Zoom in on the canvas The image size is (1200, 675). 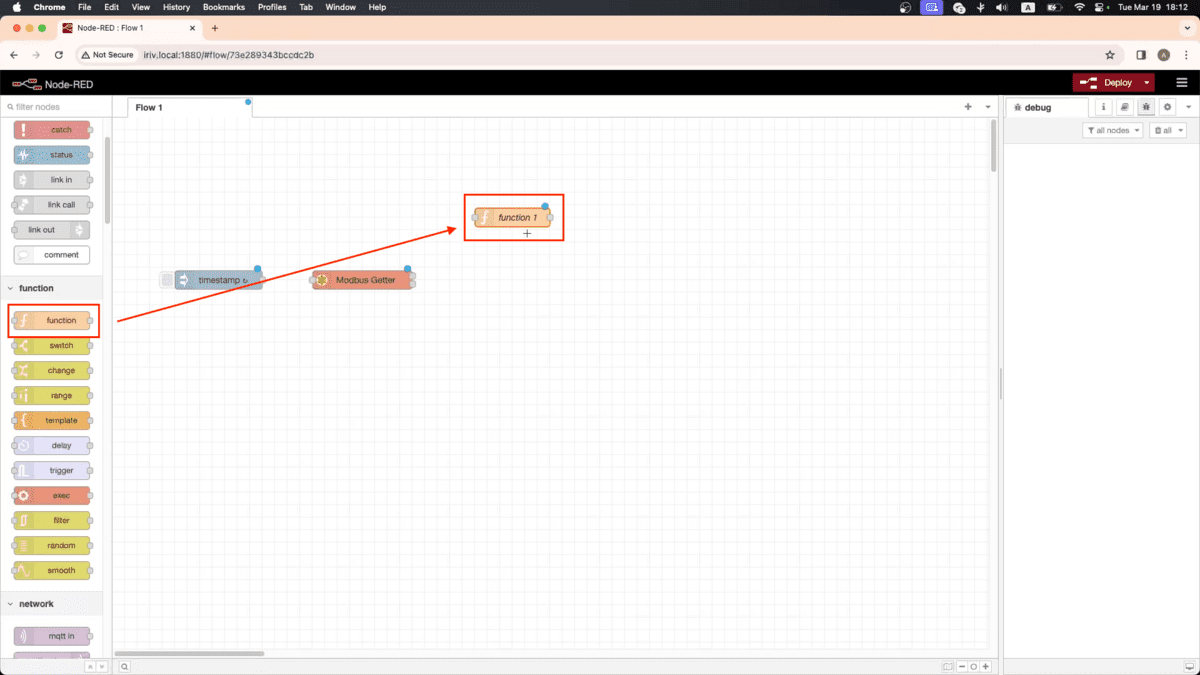[986, 666]
